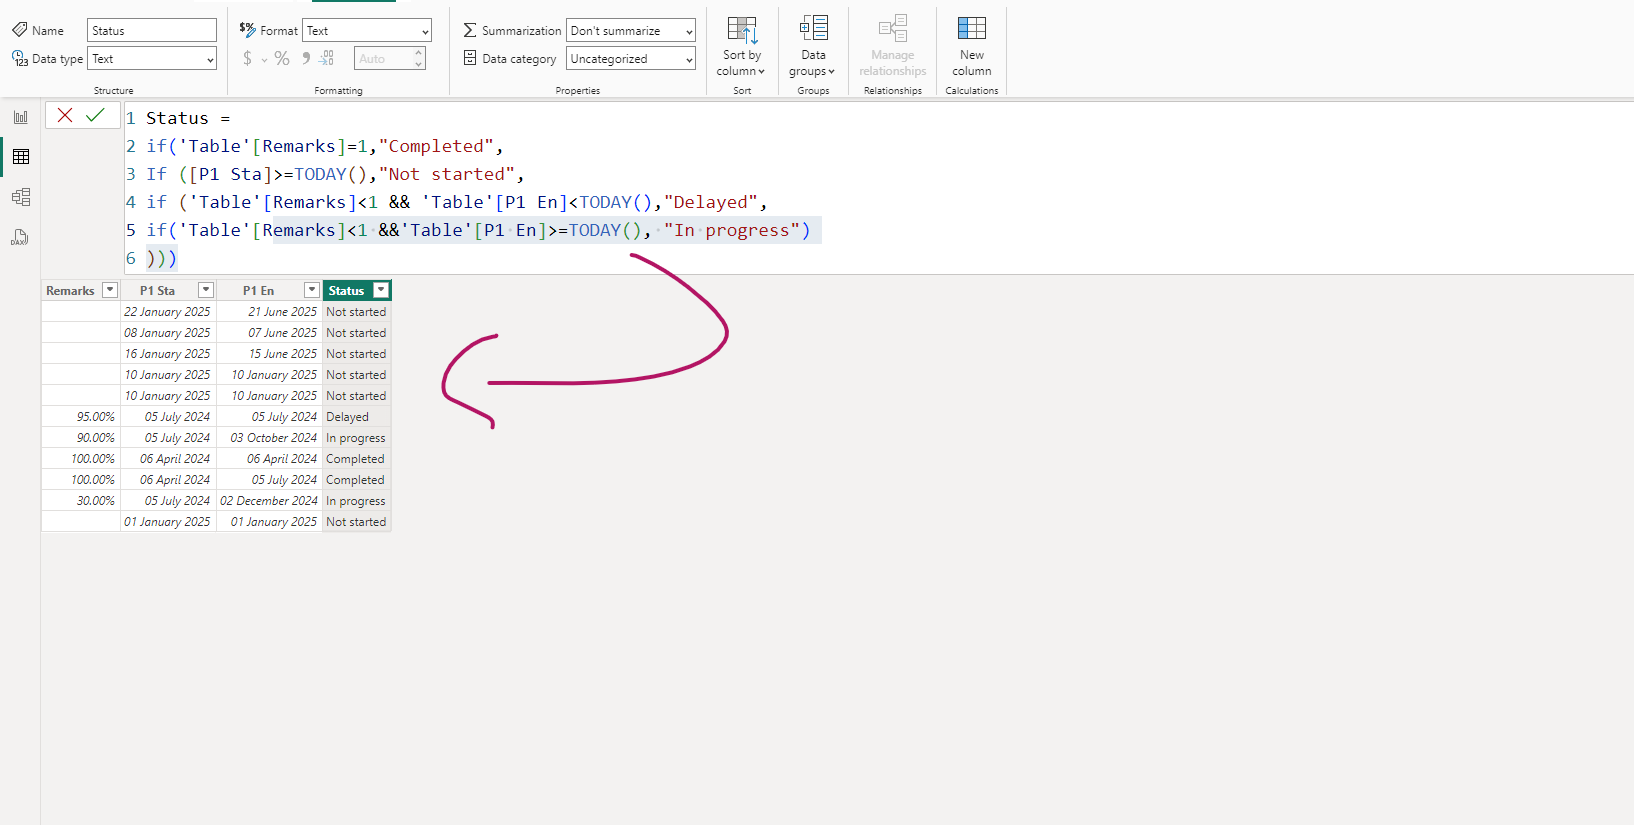Open P1 Sta column filter dropdown
Image resolution: width=1634 pixels, height=825 pixels.
pyautogui.click(x=206, y=291)
